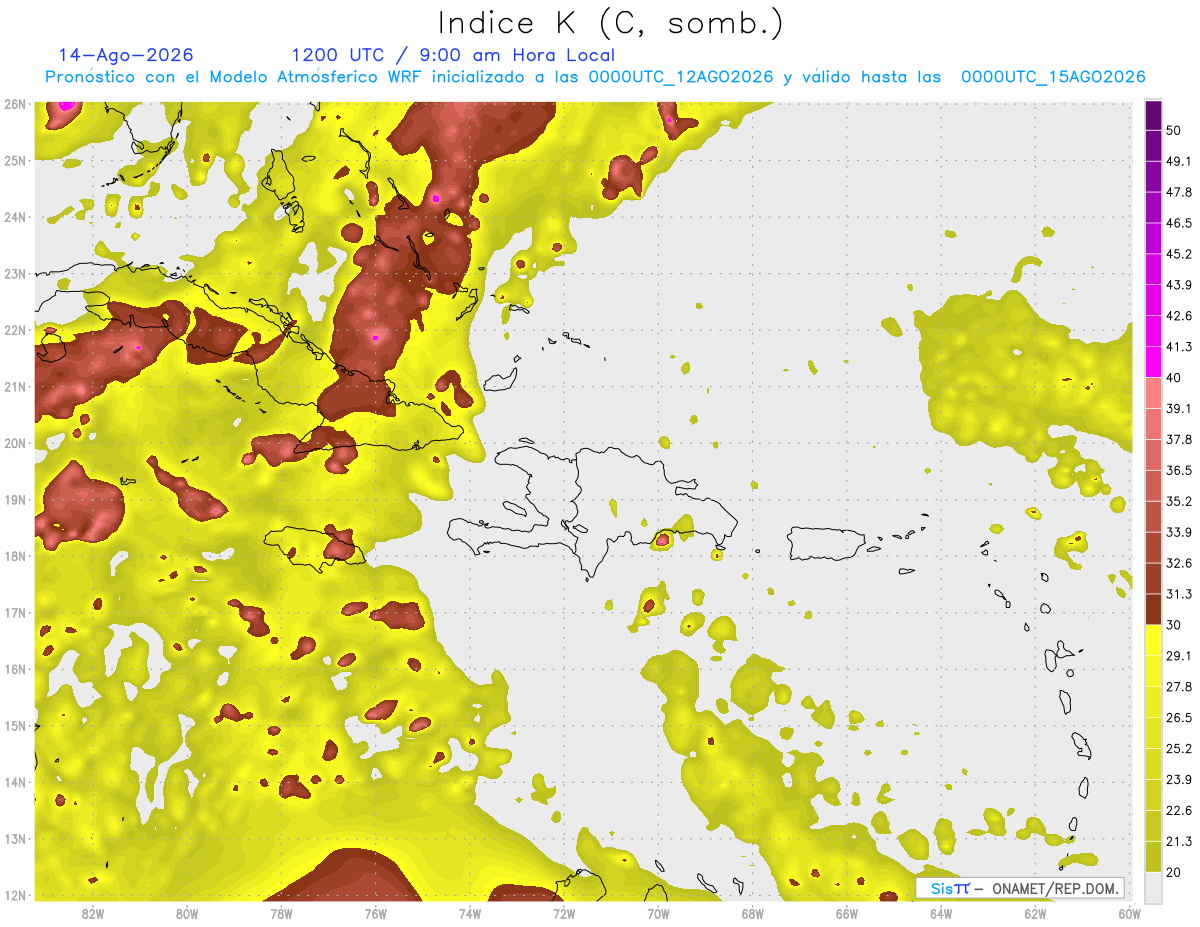This screenshot has width=1200, height=927.
Task: Click the '64W' longitude label
Action: pos(940,913)
